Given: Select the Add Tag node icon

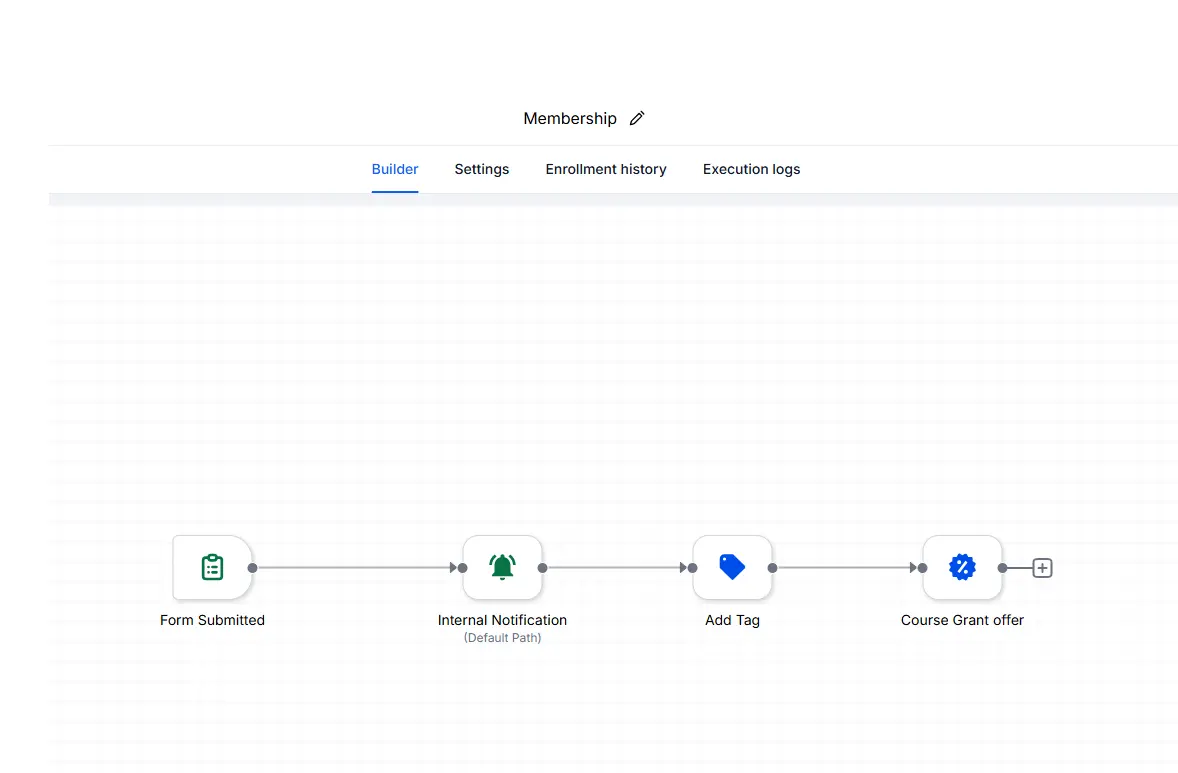Looking at the screenshot, I should tap(732, 568).
